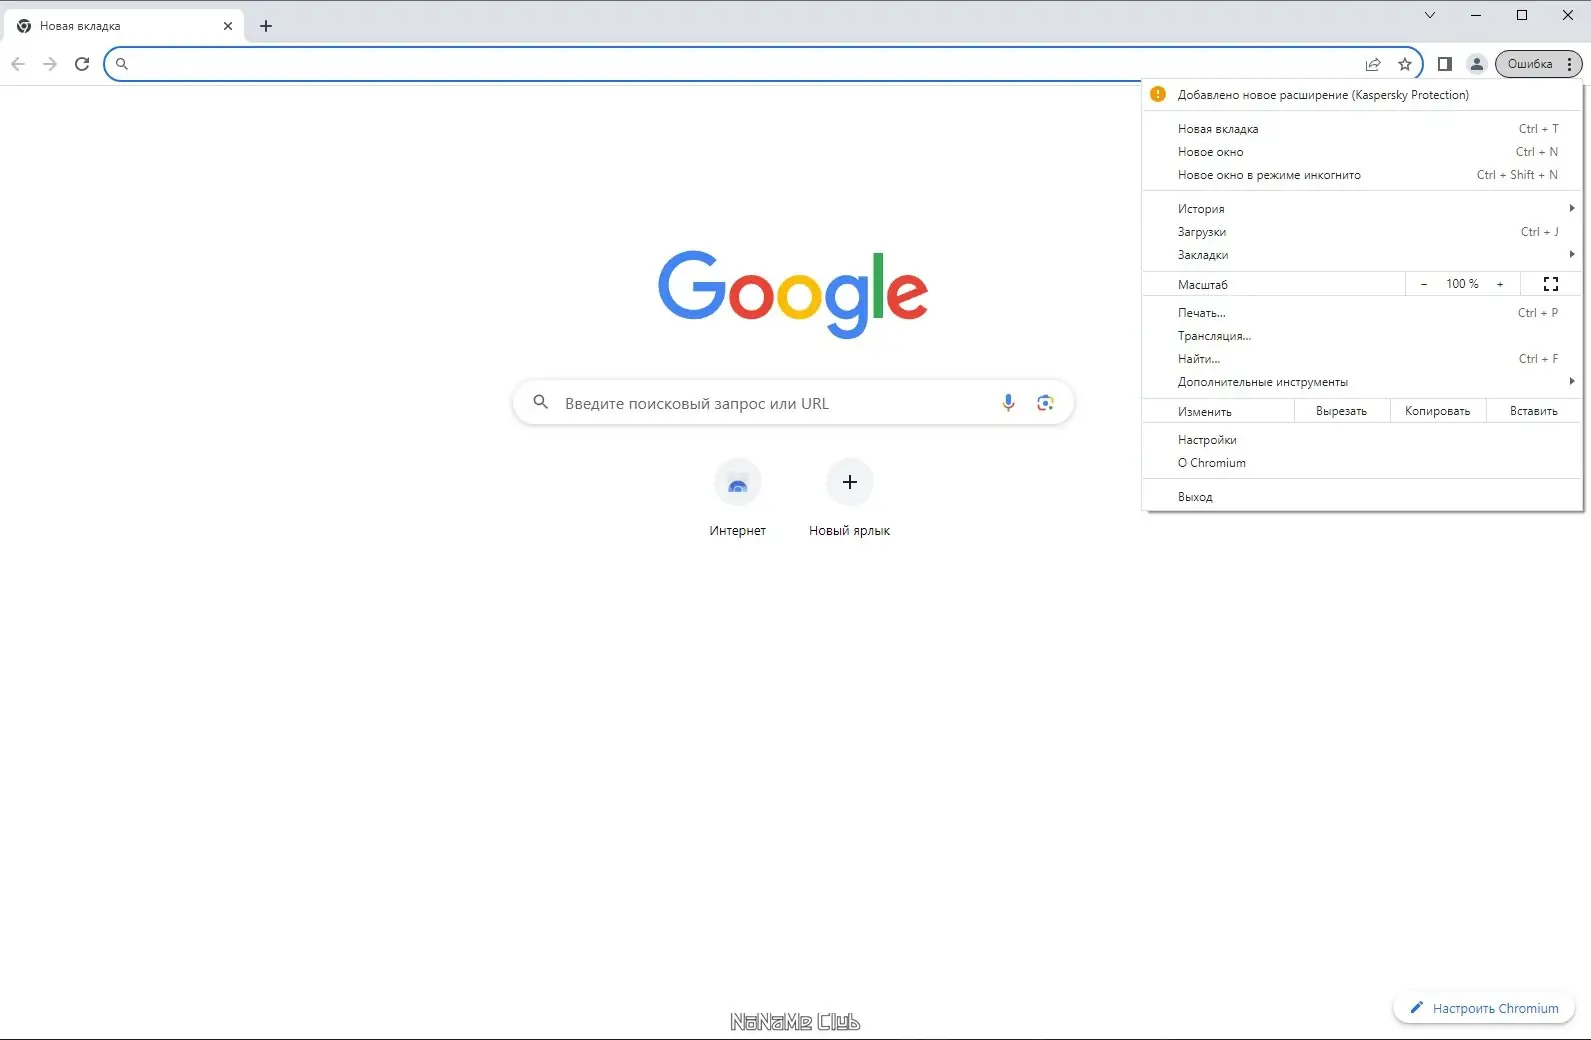Open the Интернет shortcut tile
Screen dimensions: 1591x1040
[738, 498]
